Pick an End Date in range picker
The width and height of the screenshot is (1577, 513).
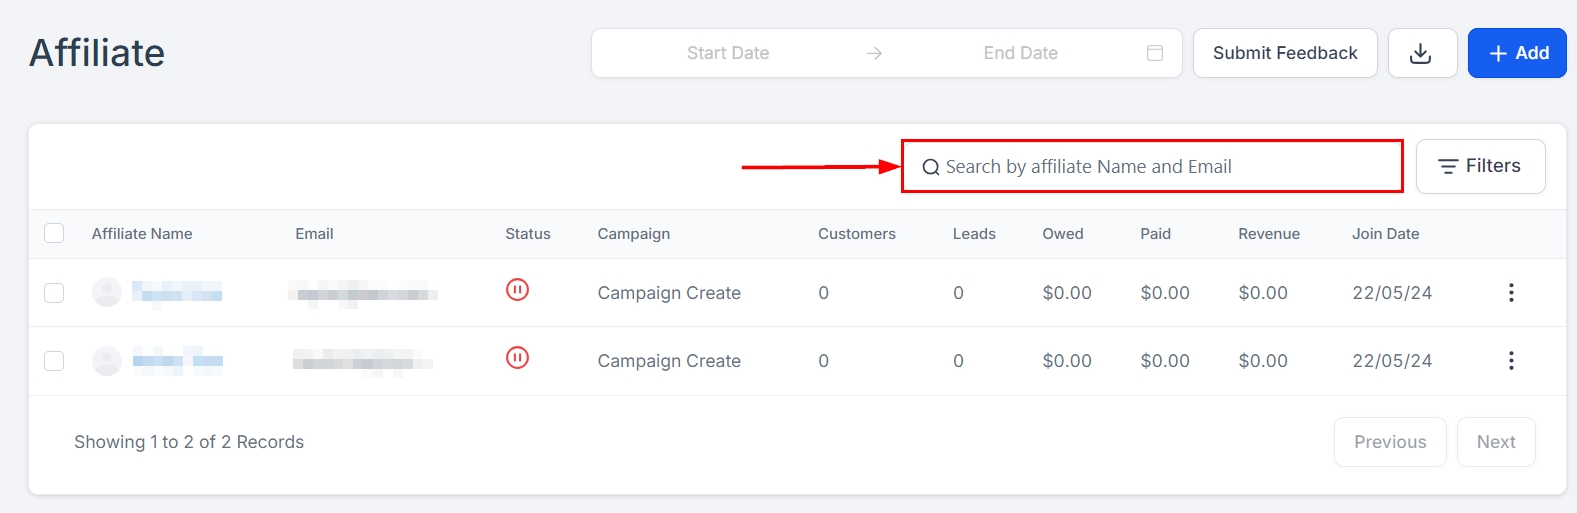[x=1020, y=53]
